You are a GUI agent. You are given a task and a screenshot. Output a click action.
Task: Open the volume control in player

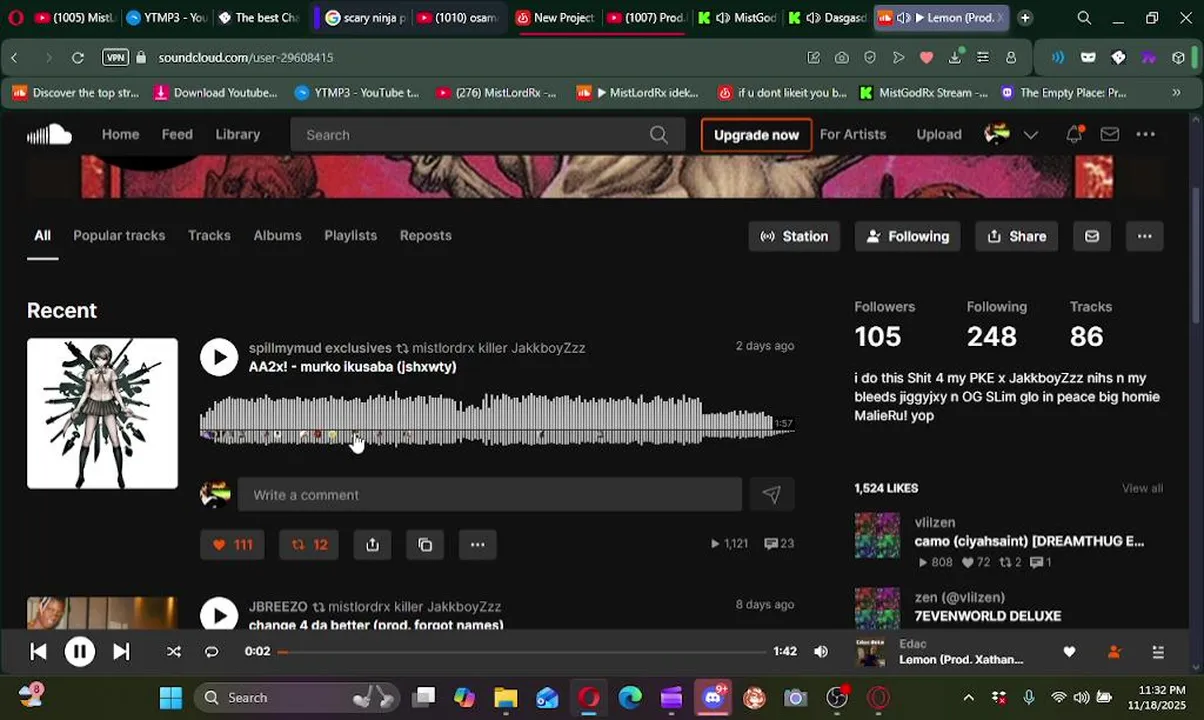pos(821,652)
